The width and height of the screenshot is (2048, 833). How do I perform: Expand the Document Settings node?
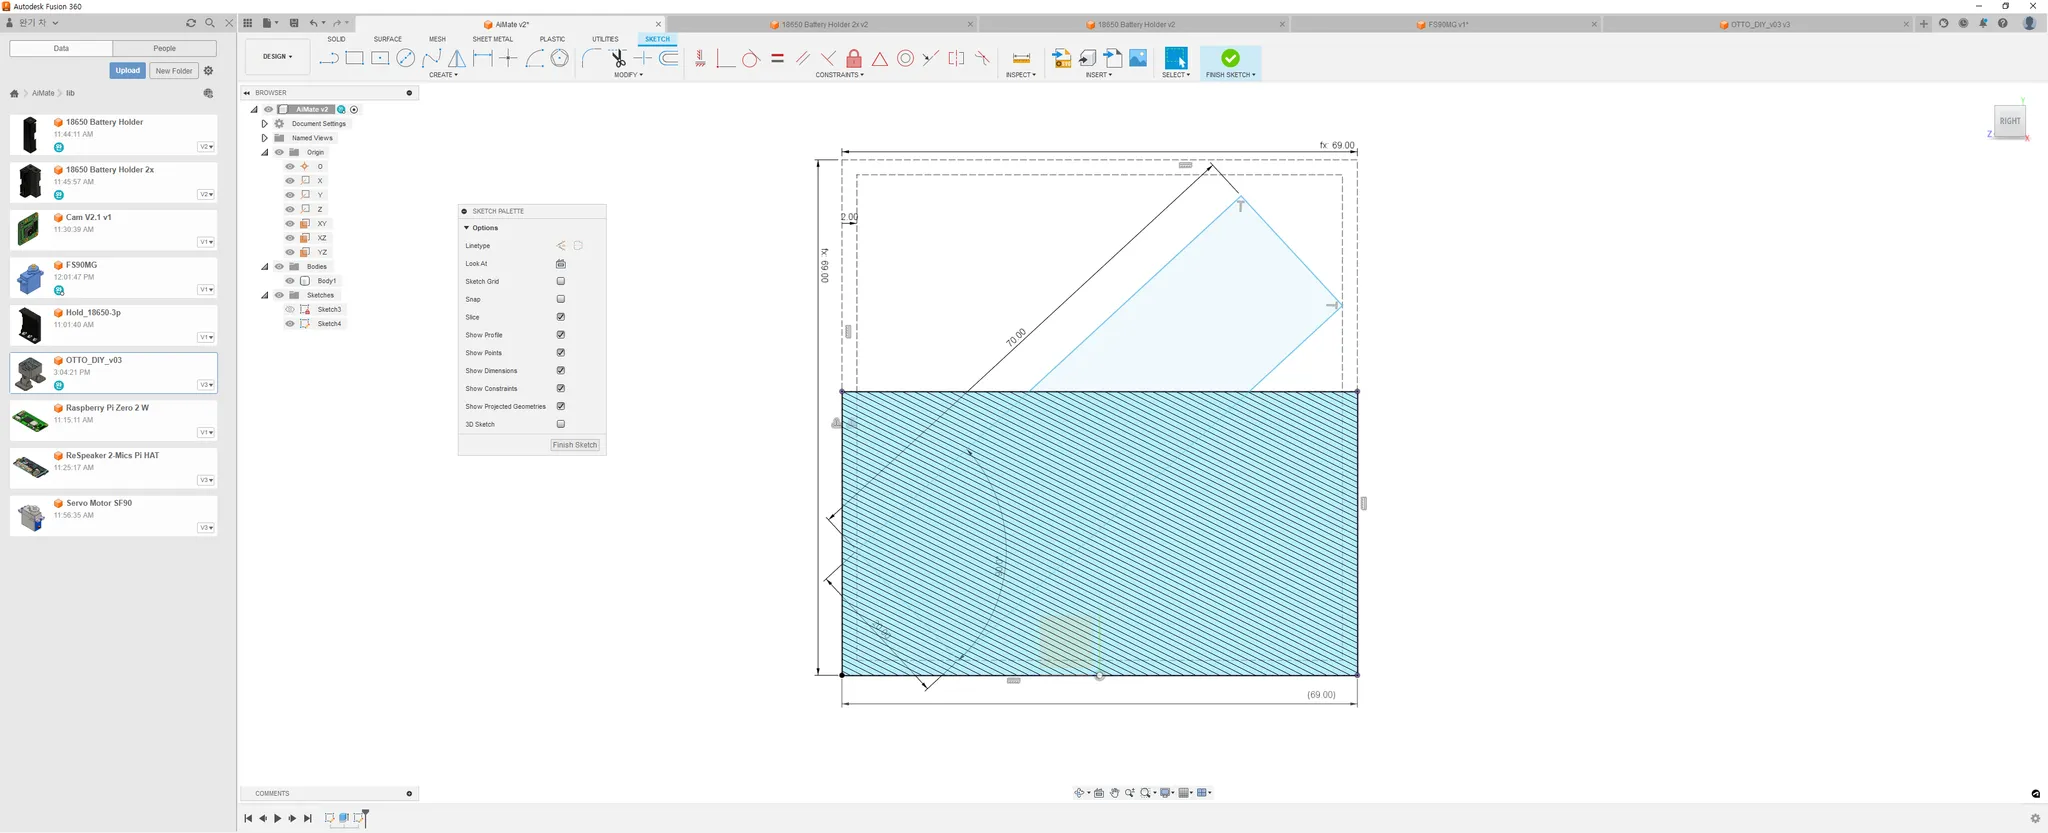click(x=264, y=124)
